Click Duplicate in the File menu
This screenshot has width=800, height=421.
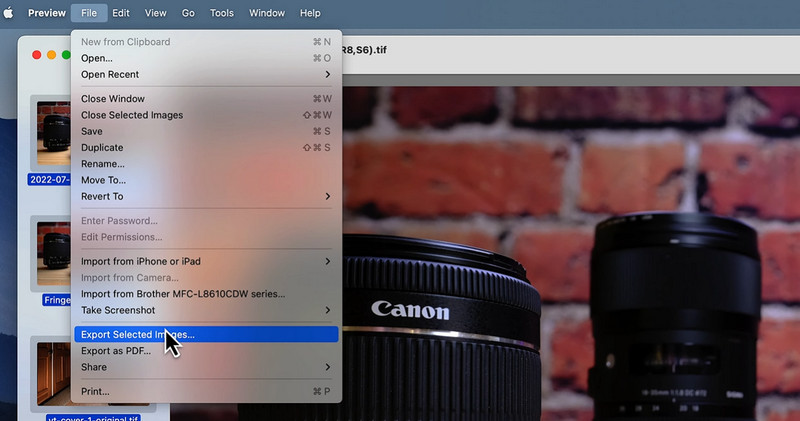102,148
